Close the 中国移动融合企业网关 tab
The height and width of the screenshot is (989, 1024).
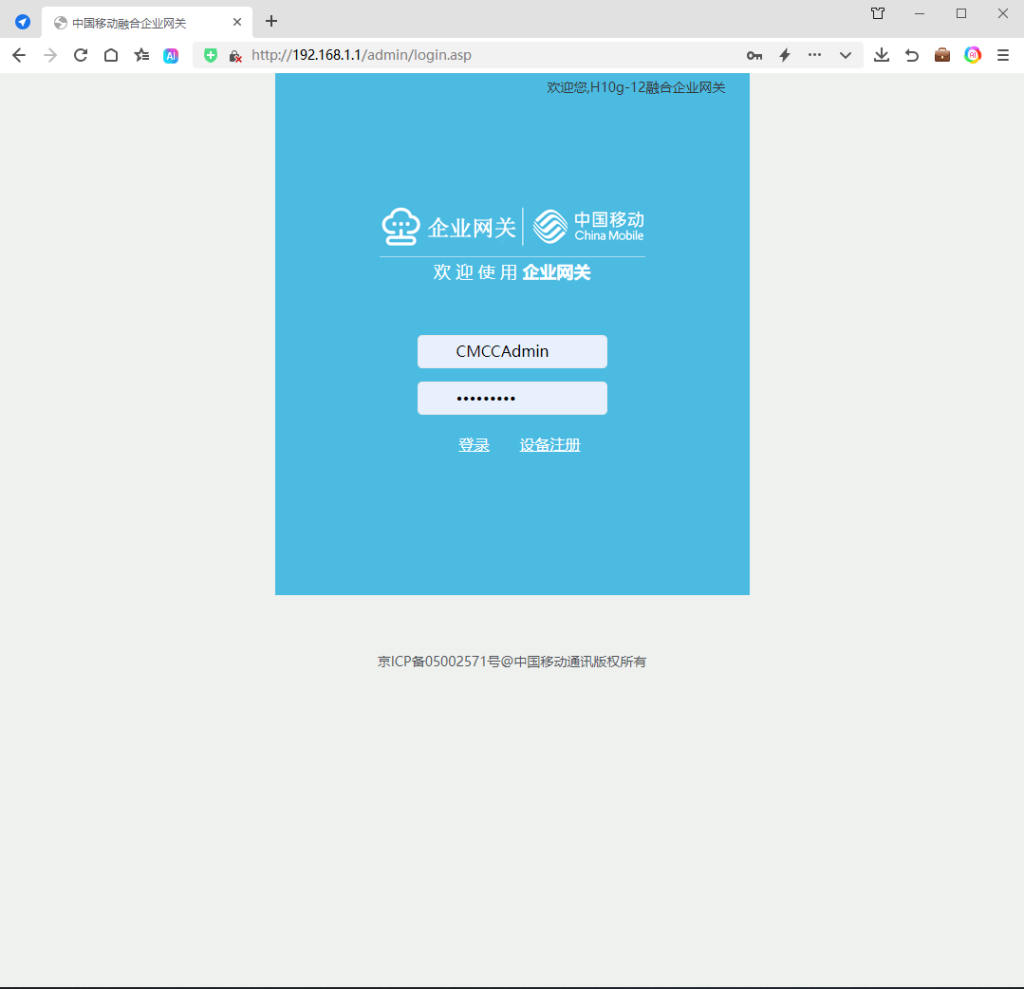[x=237, y=22]
